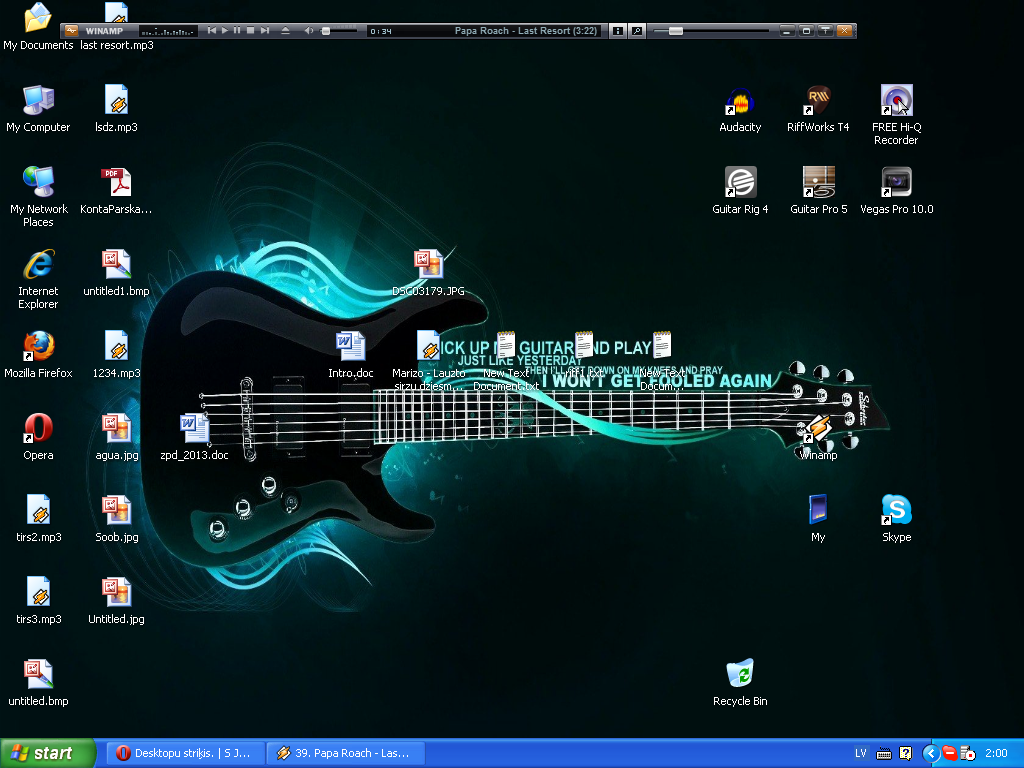Click the Winamp play button

225,31
